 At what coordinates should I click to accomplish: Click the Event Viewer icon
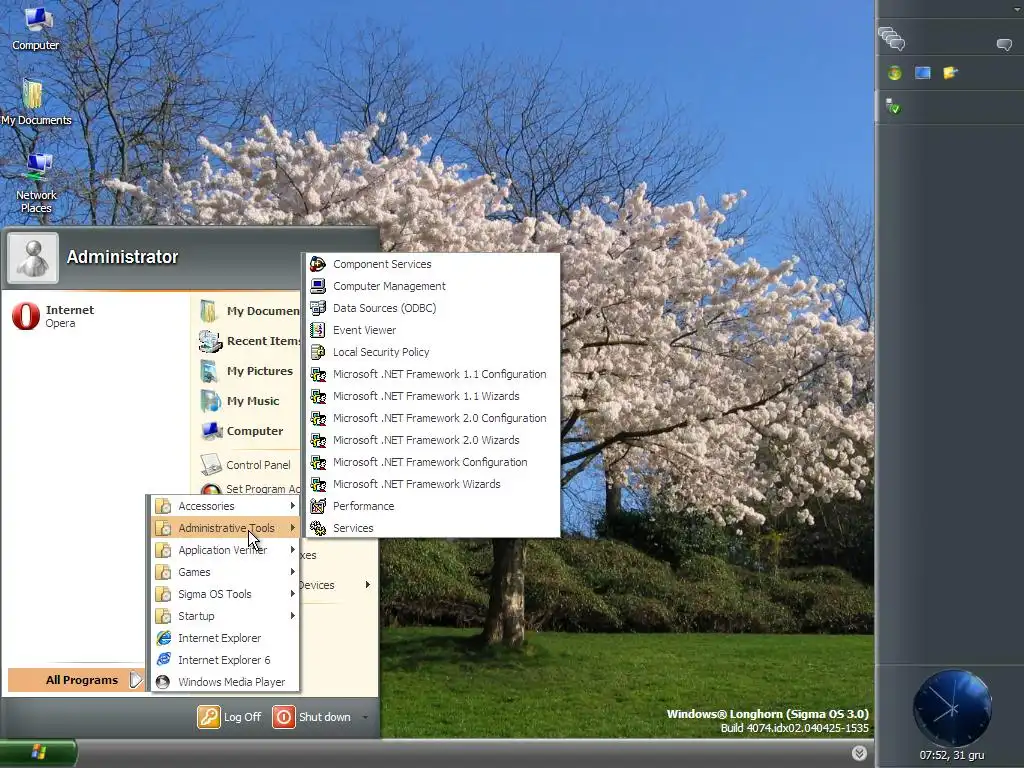318,330
